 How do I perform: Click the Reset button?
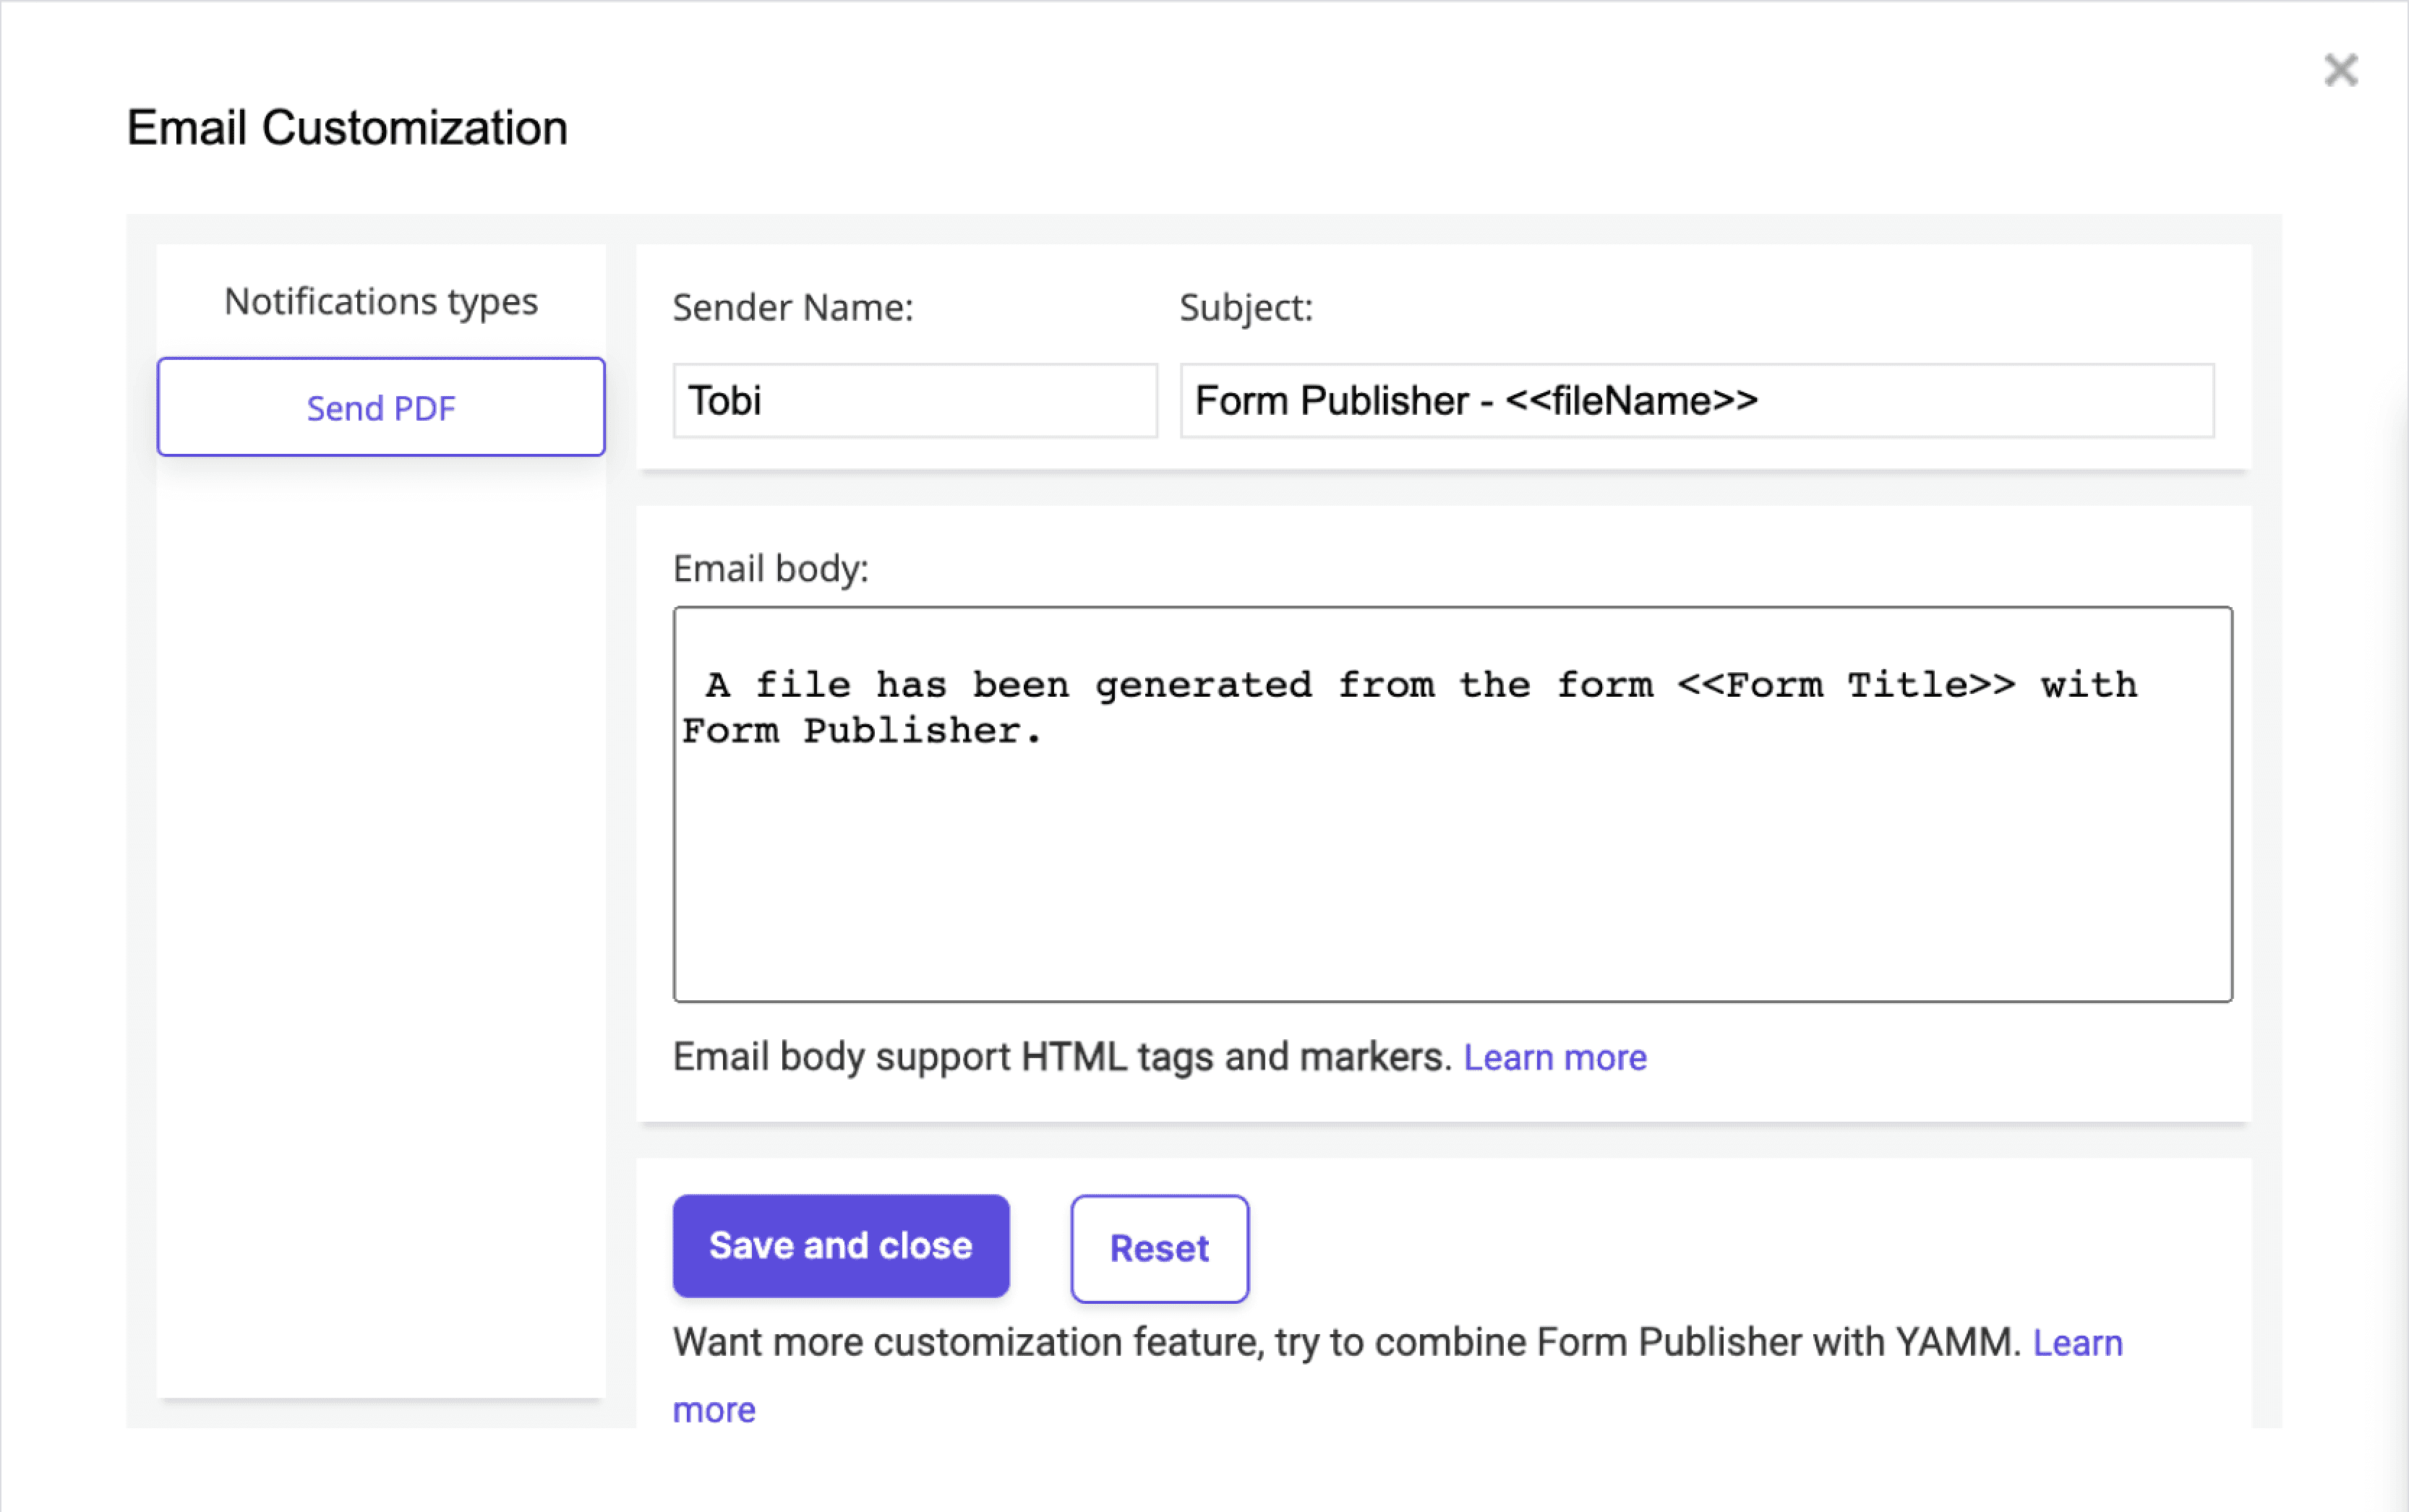point(1159,1248)
